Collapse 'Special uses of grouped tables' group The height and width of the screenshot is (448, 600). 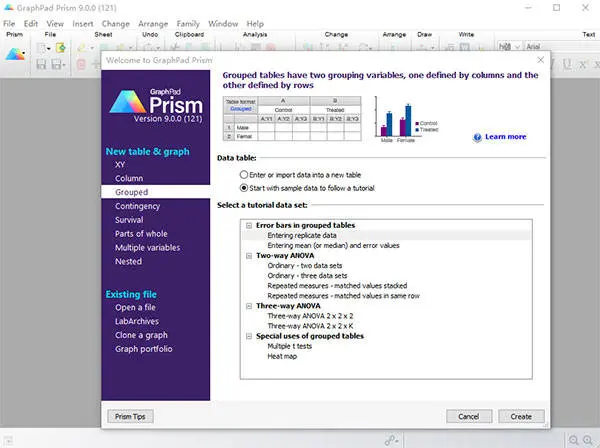coord(247,335)
